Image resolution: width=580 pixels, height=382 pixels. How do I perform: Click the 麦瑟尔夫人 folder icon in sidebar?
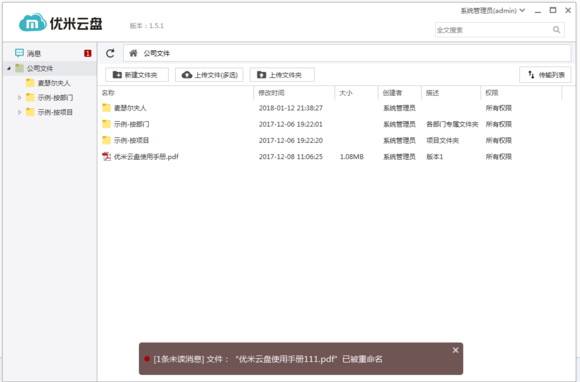(30, 83)
